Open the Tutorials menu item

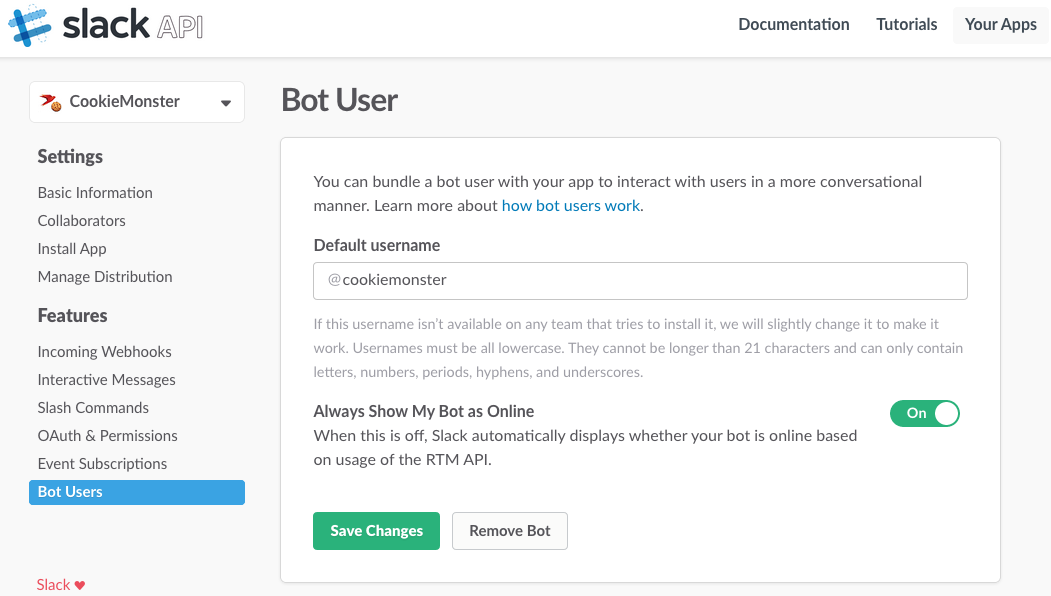coord(906,24)
